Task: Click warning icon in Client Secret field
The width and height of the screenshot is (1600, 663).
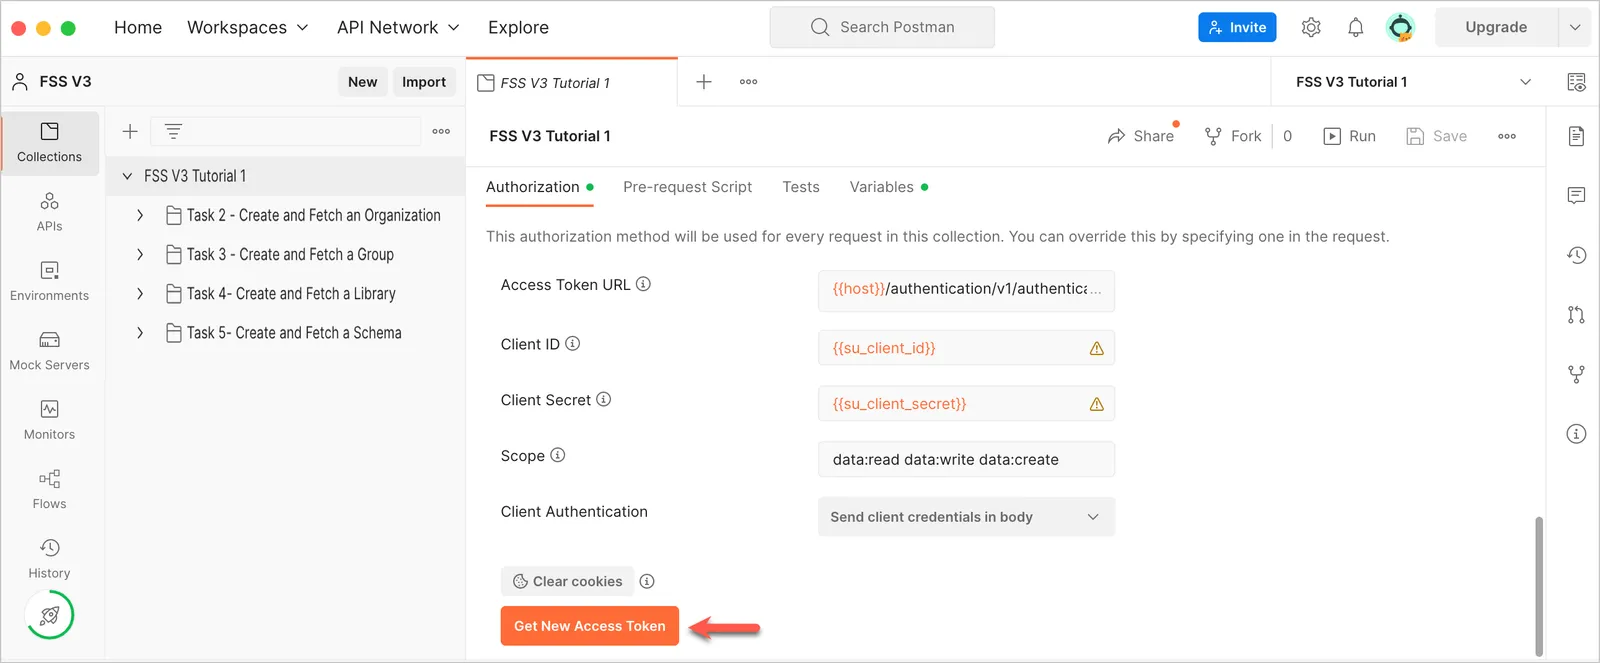Action: pos(1096,404)
